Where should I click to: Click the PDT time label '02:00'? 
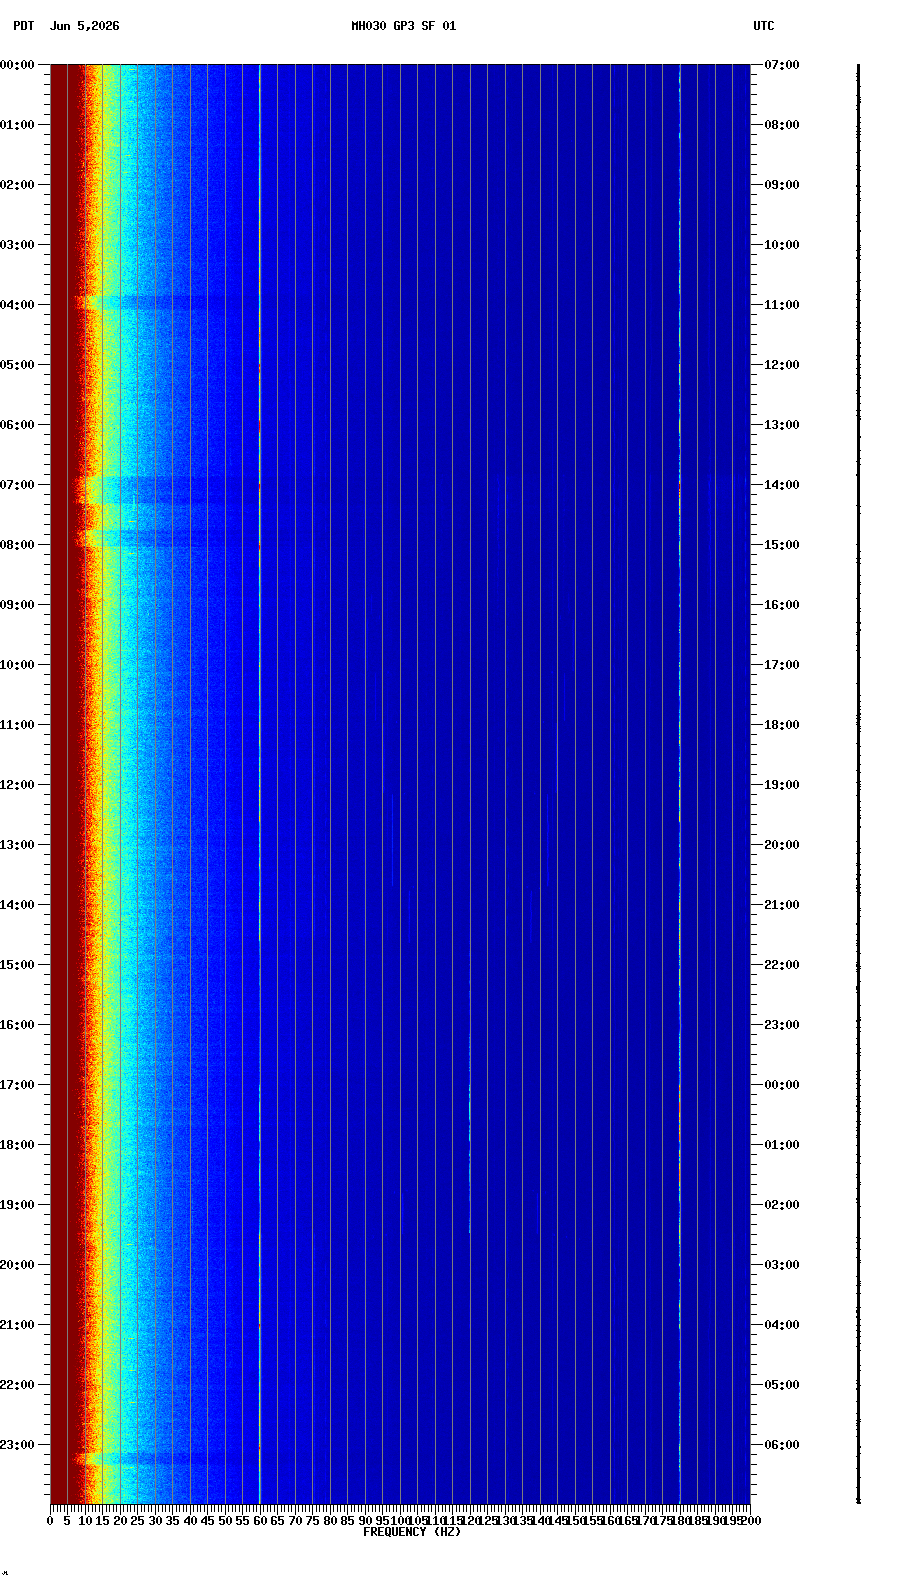pyautogui.click(x=17, y=185)
